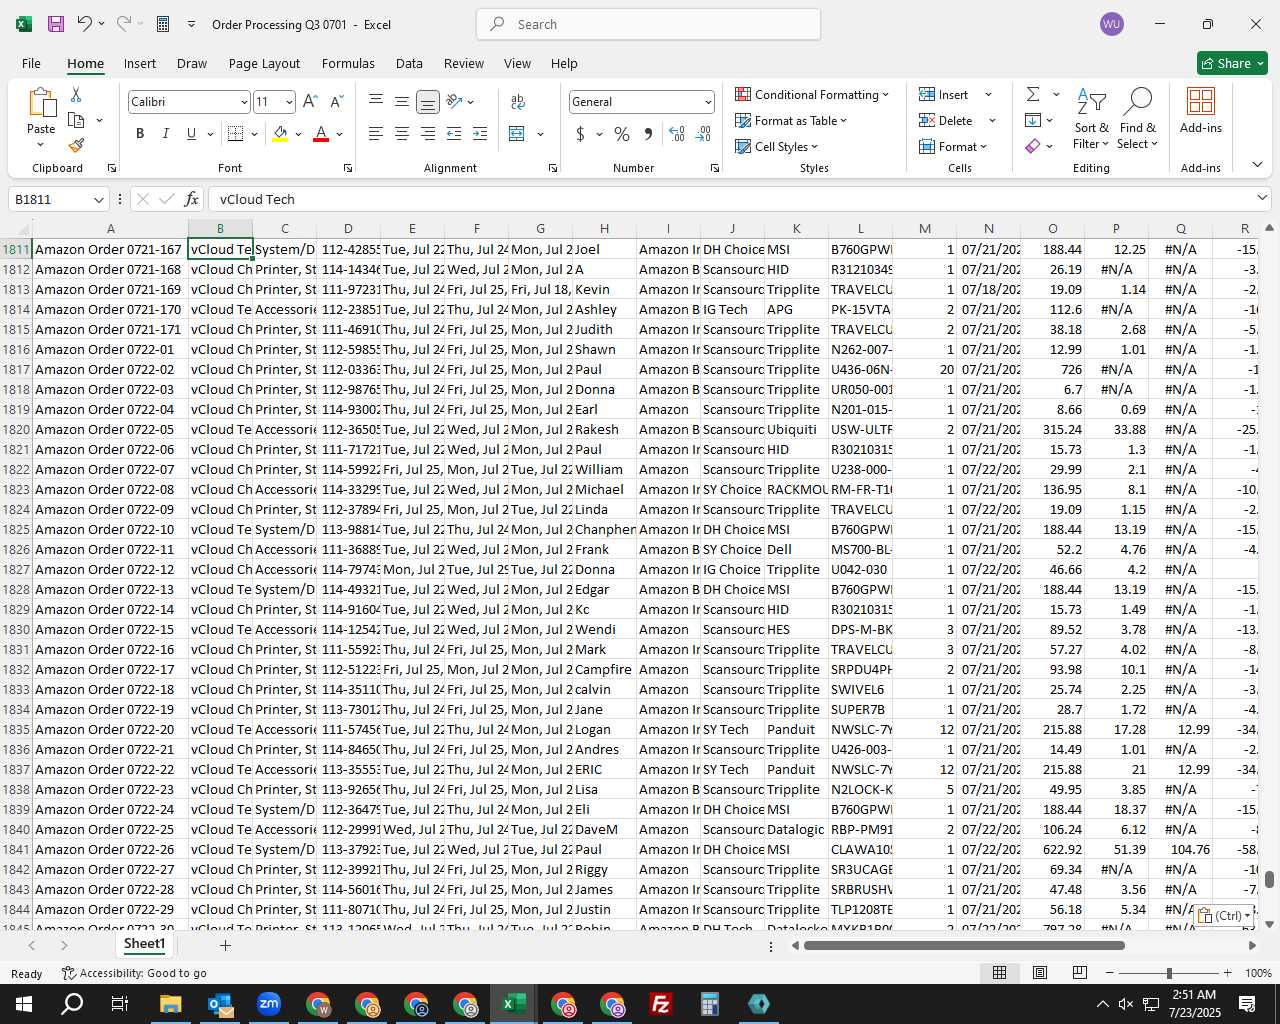Click the Search box in title bar

click(648, 24)
